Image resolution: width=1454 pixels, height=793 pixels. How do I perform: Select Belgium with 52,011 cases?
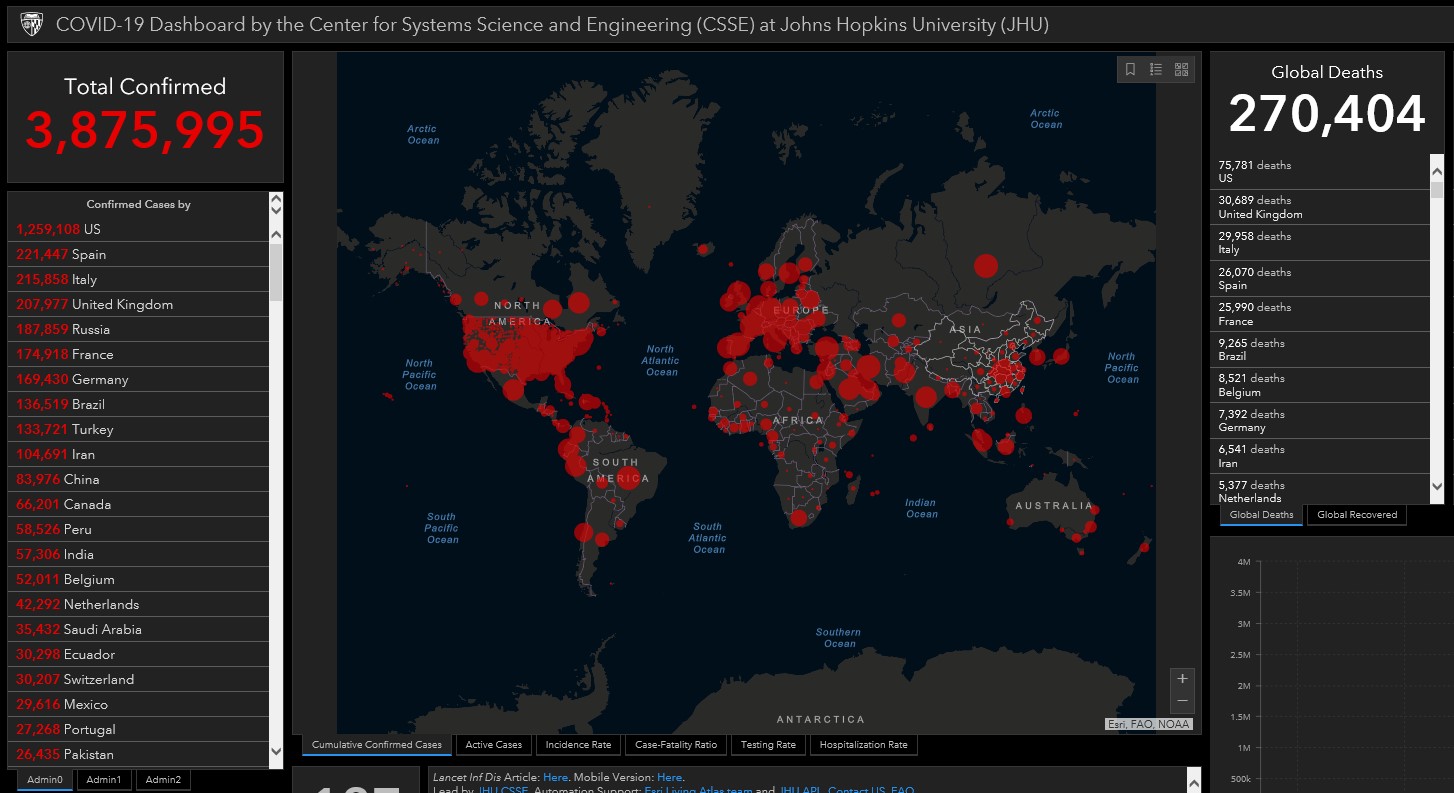[x=138, y=579]
